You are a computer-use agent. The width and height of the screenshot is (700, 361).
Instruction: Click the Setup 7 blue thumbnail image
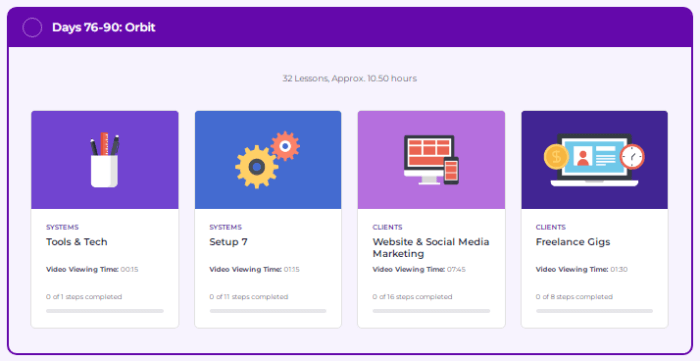pos(268,160)
